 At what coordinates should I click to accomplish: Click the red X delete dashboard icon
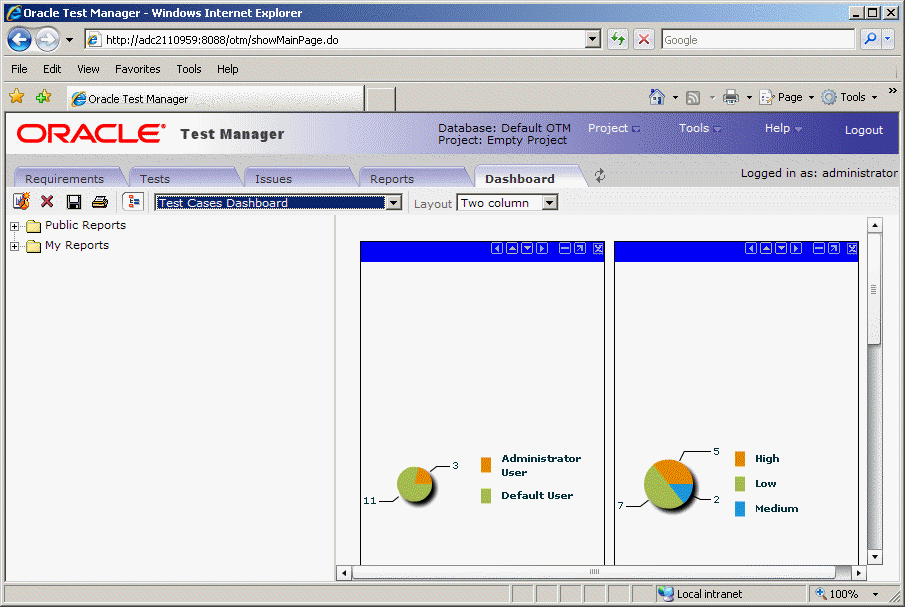(47, 201)
